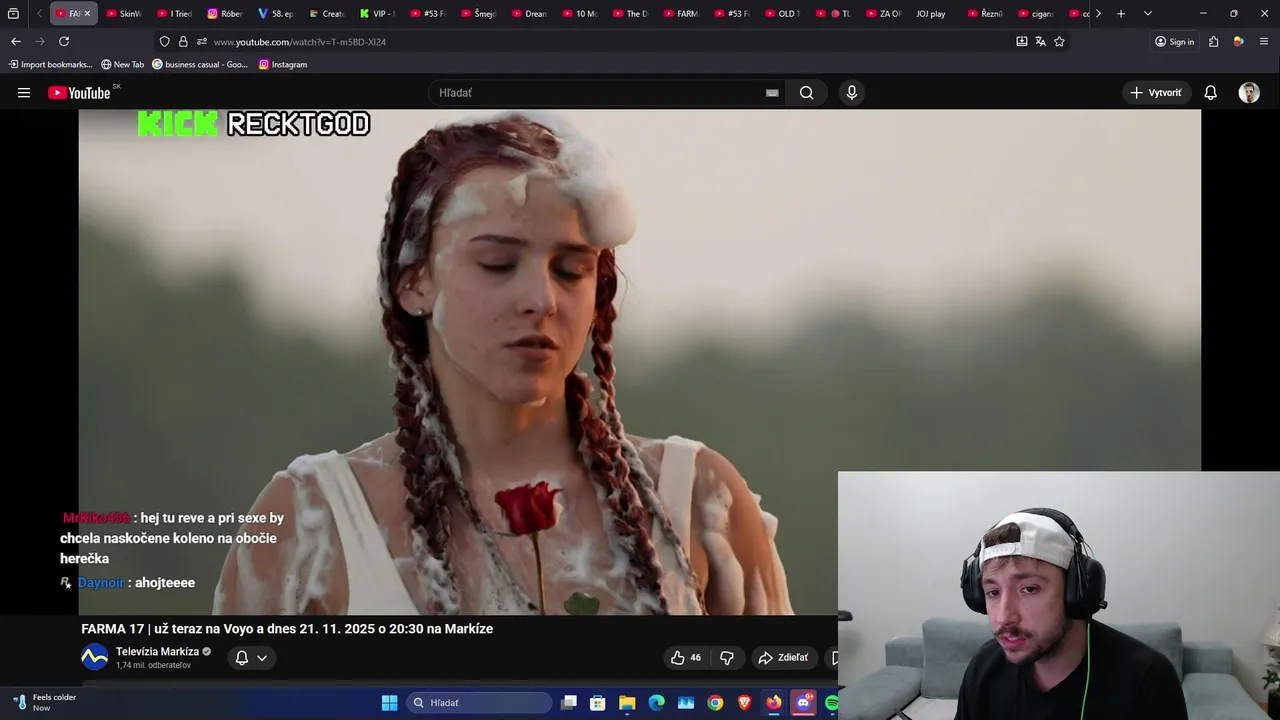Open Google Chrome from taskbar
This screenshot has width=1280, height=720.
715,703
